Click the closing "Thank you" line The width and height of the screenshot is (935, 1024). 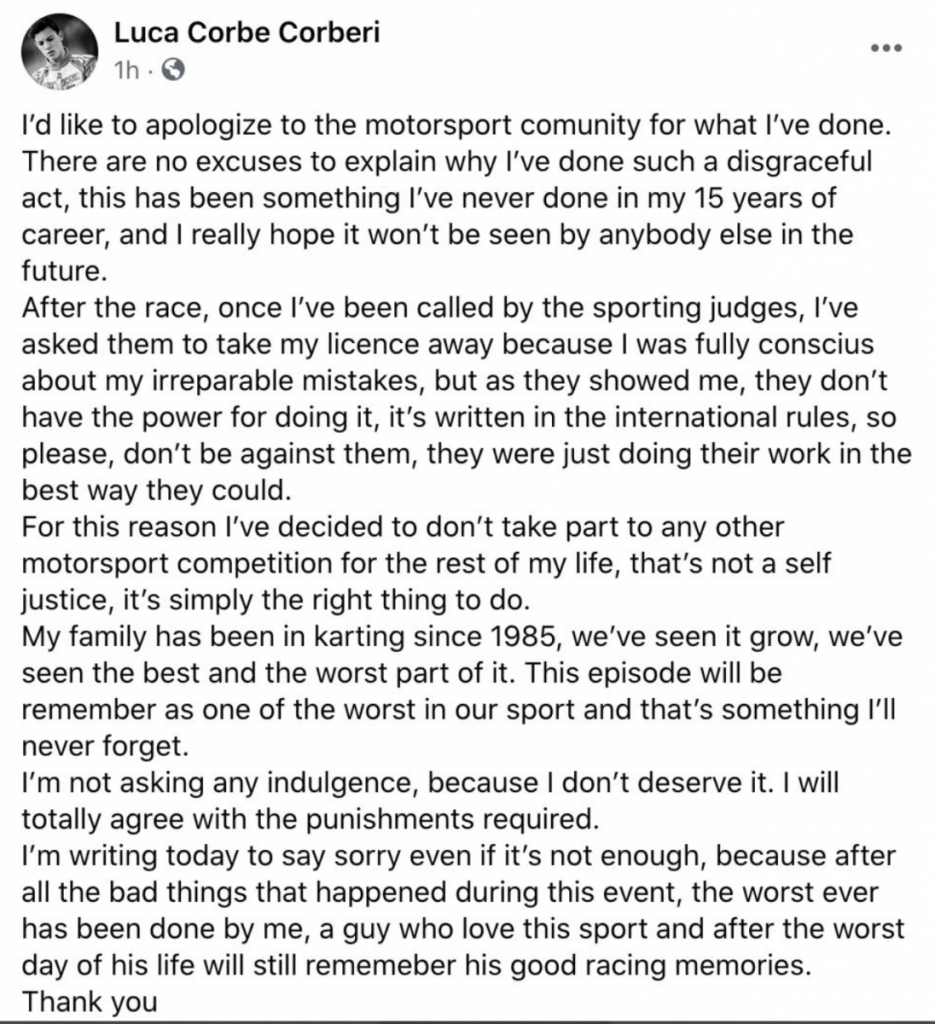point(89,1002)
